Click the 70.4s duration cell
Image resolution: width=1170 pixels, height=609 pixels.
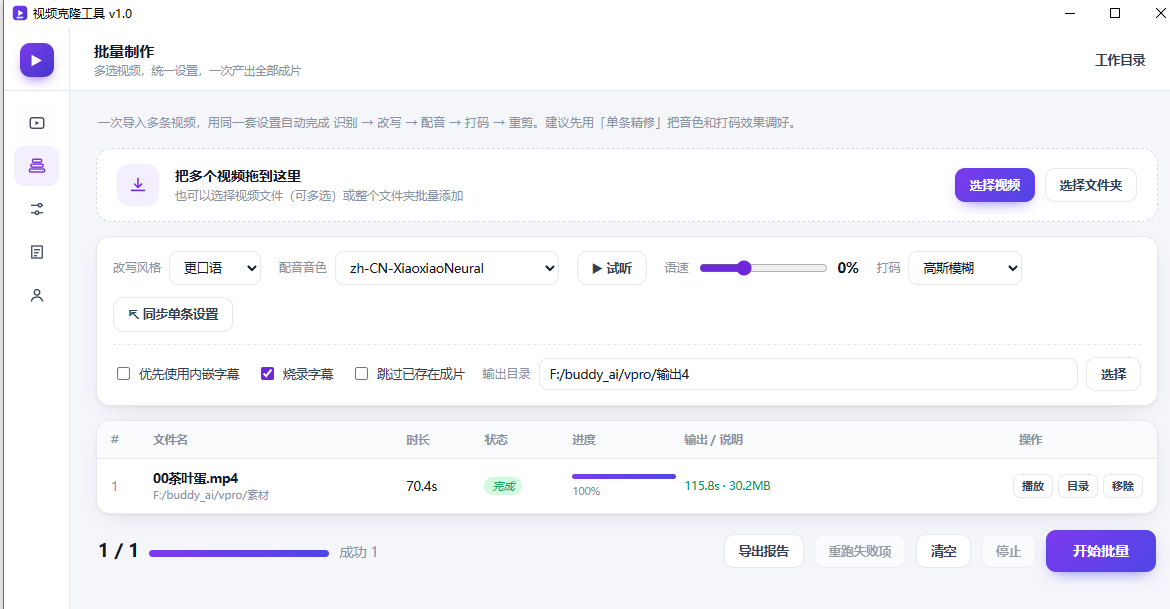(422, 486)
